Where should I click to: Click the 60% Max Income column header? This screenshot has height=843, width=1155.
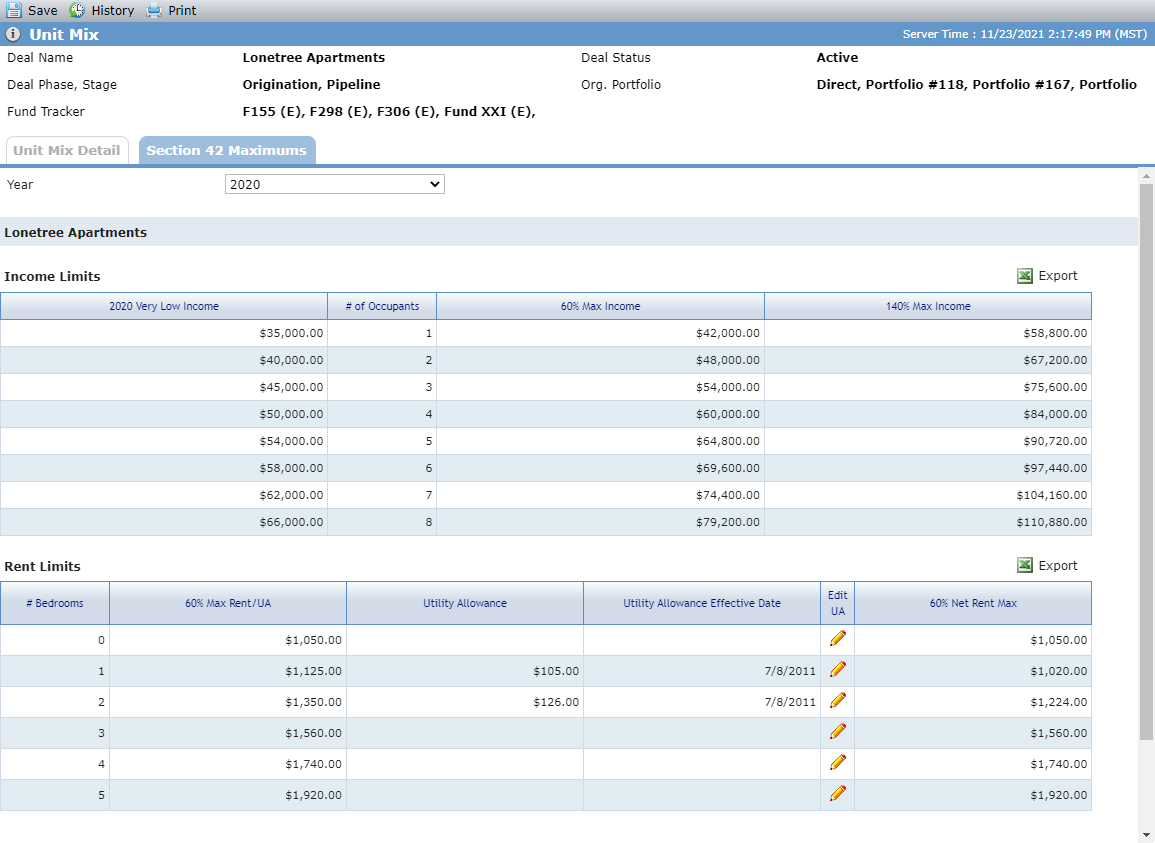(x=600, y=306)
